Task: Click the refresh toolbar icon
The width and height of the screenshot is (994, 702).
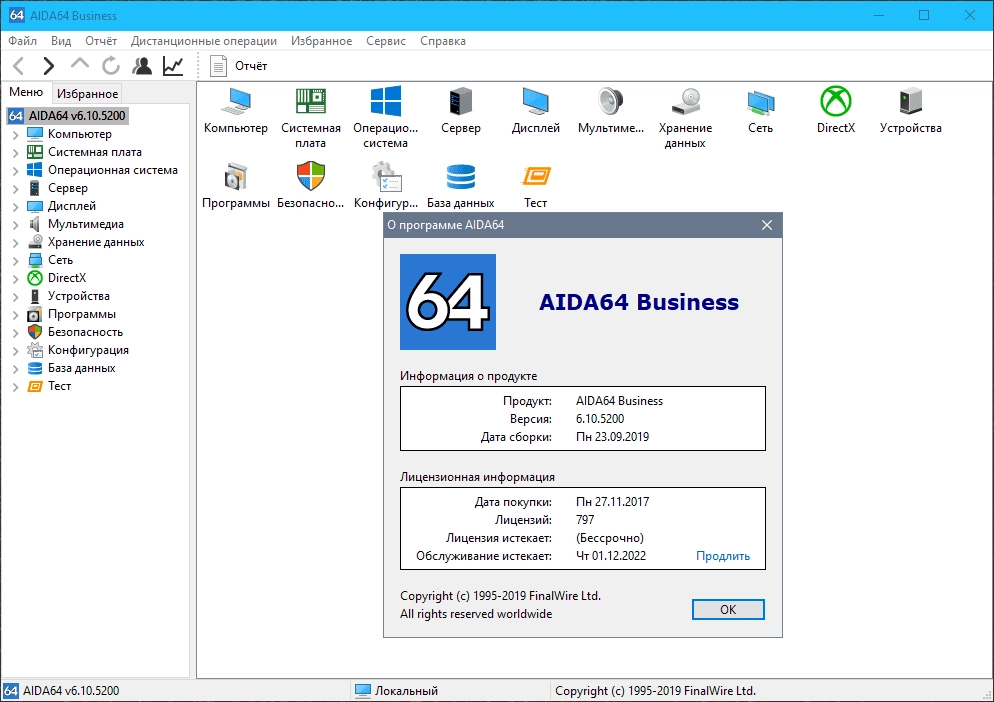Action: click(x=111, y=65)
